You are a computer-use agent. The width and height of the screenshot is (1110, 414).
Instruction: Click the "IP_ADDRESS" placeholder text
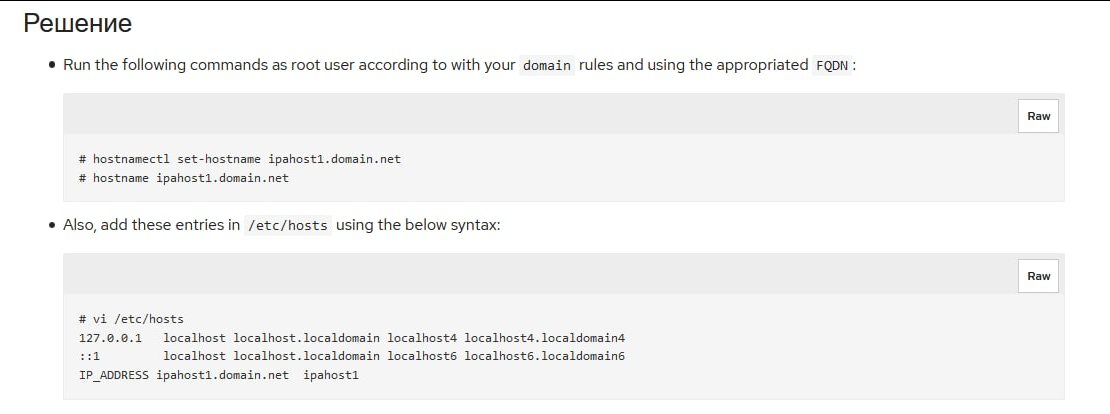coord(114,375)
